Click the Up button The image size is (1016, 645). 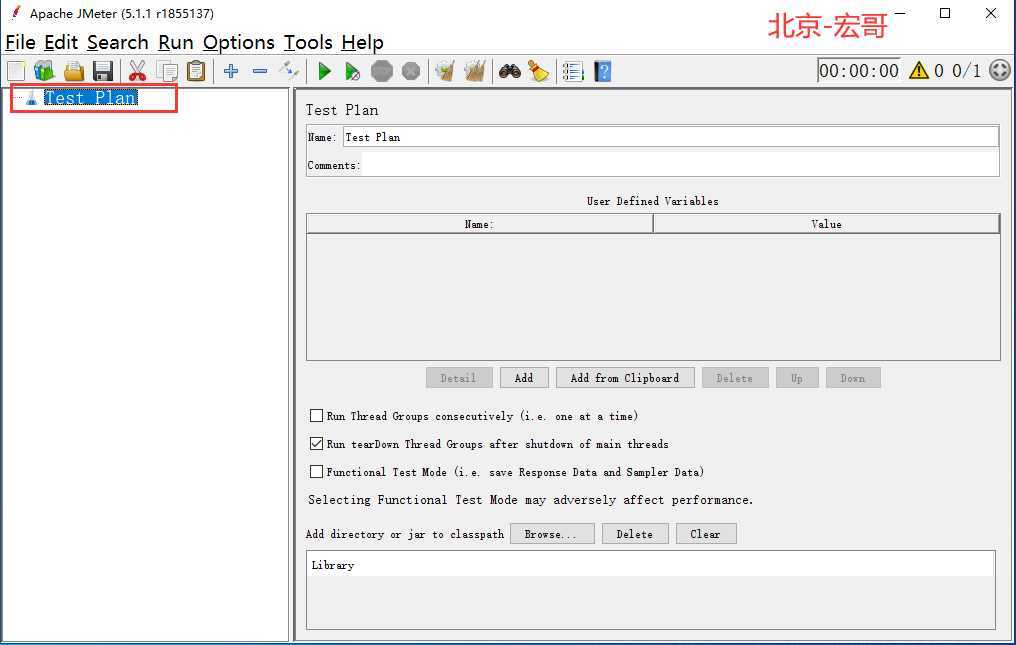point(797,378)
